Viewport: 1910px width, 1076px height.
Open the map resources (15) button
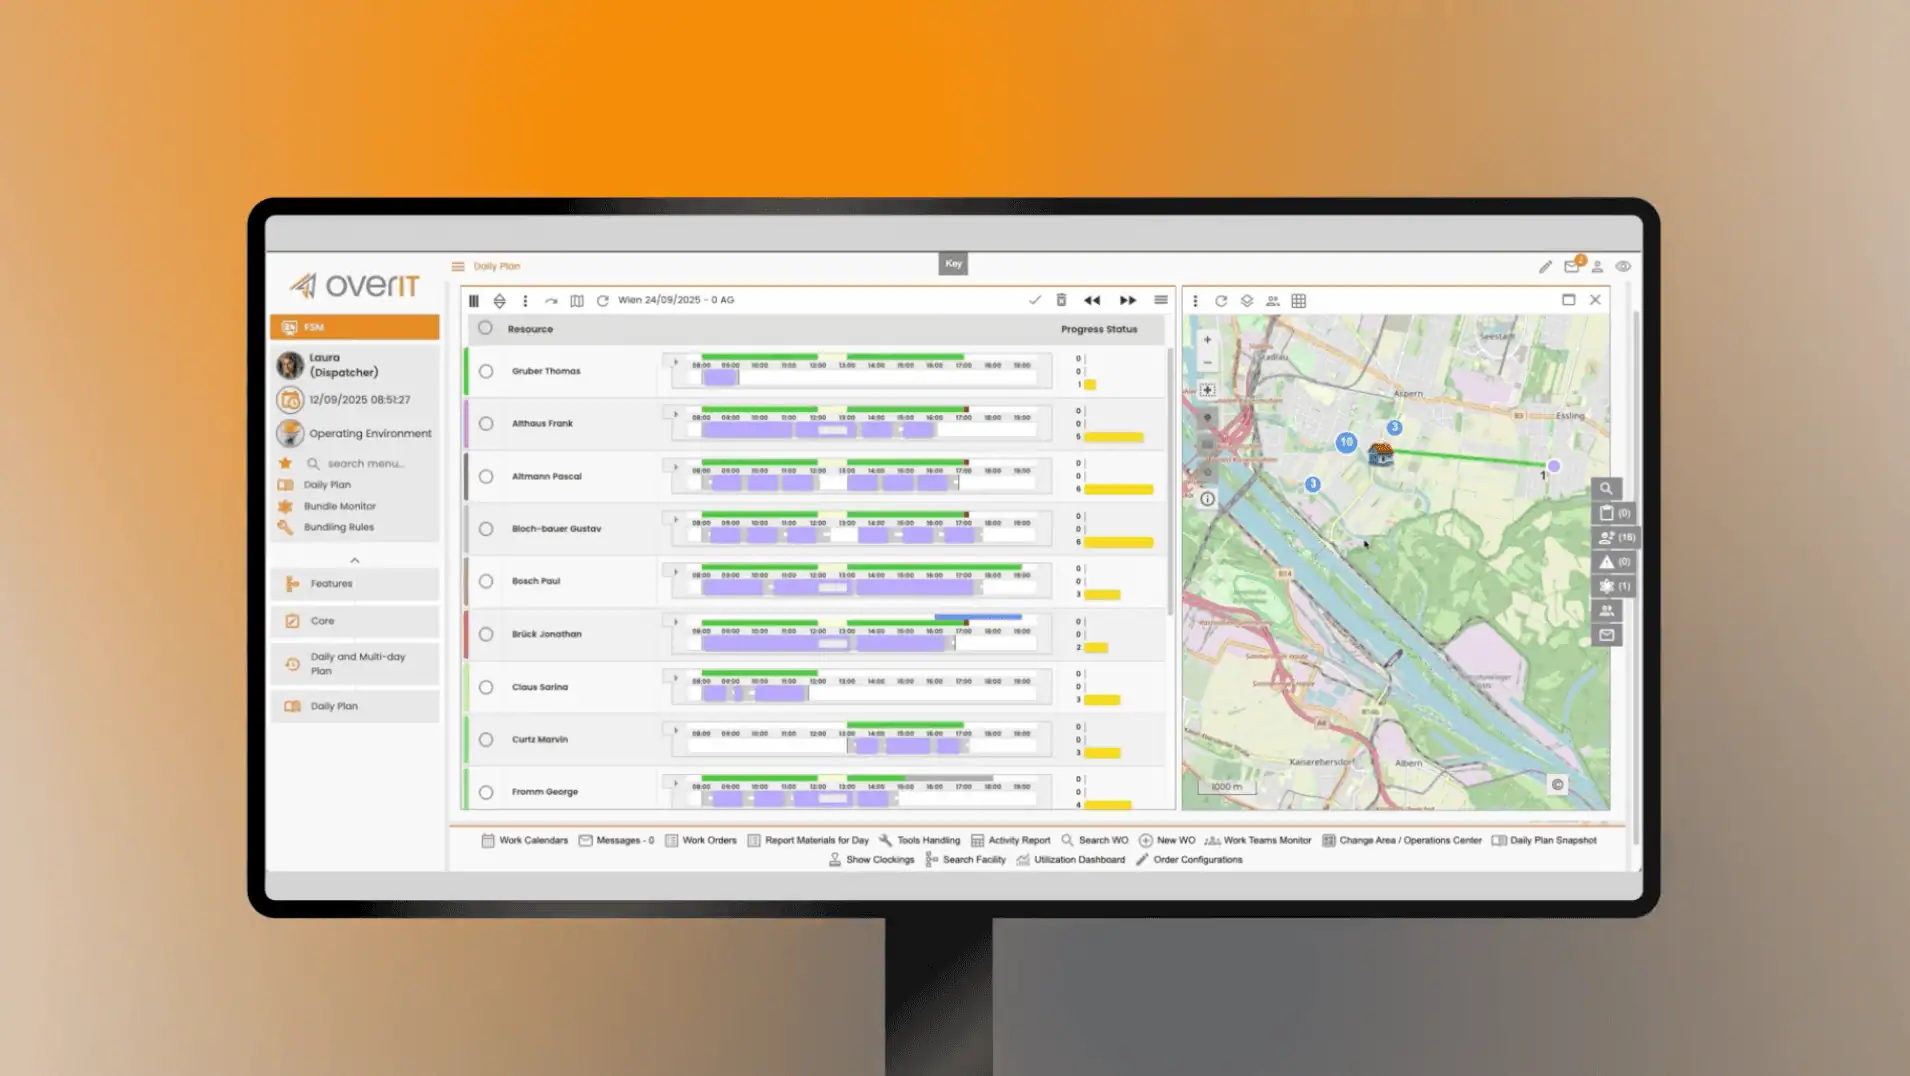click(x=1614, y=537)
